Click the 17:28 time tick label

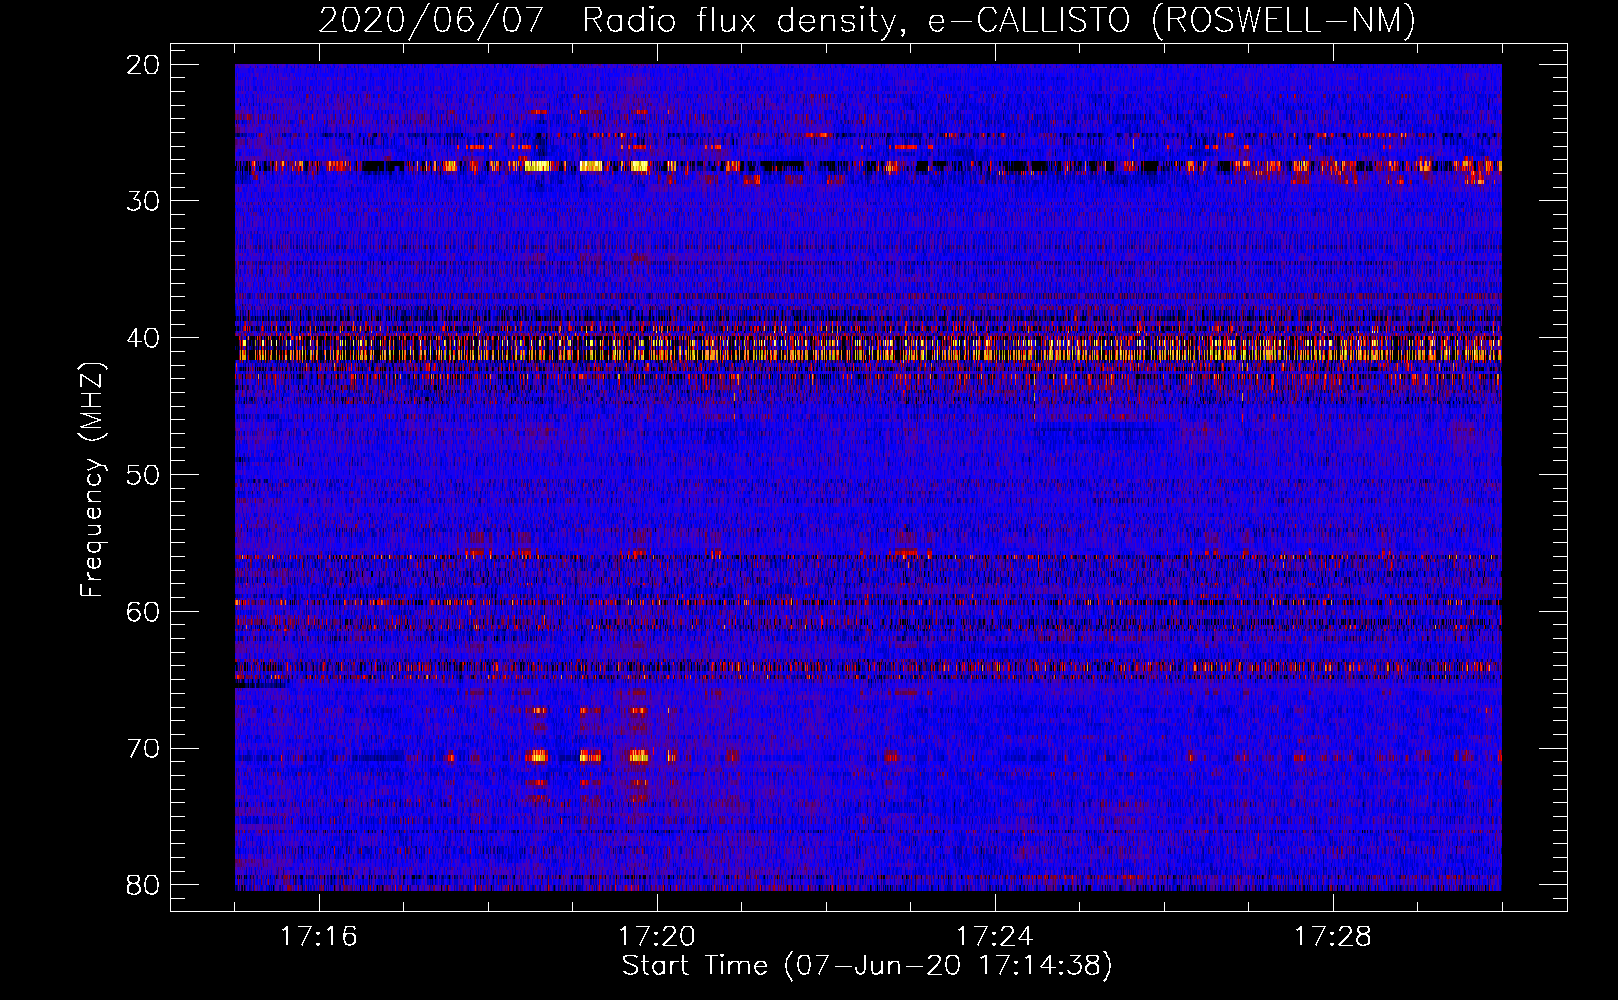(x=1333, y=937)
